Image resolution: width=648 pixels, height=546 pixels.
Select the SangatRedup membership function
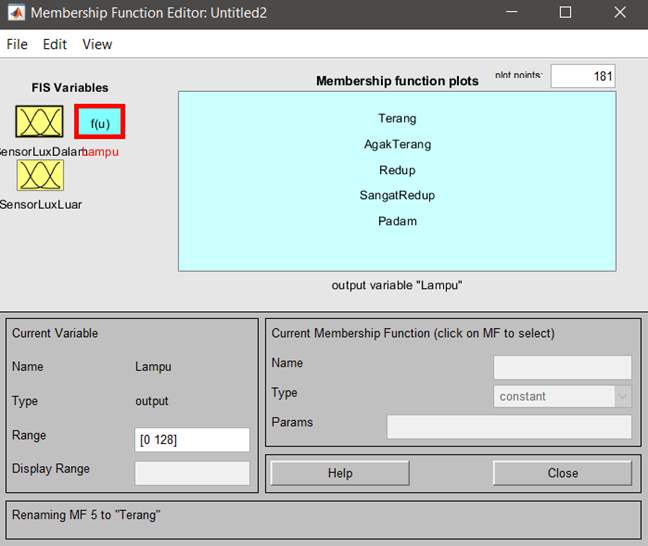(397, 196)
